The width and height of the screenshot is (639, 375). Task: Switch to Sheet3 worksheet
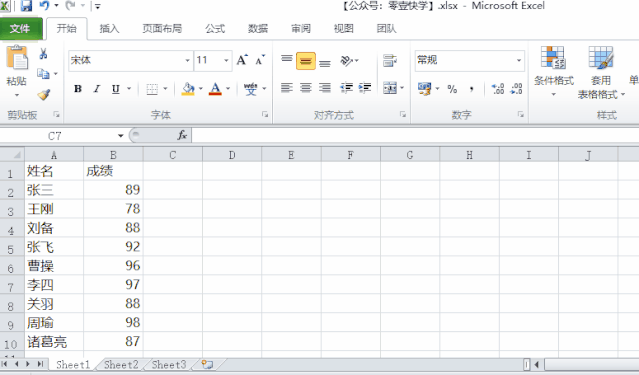169,364
